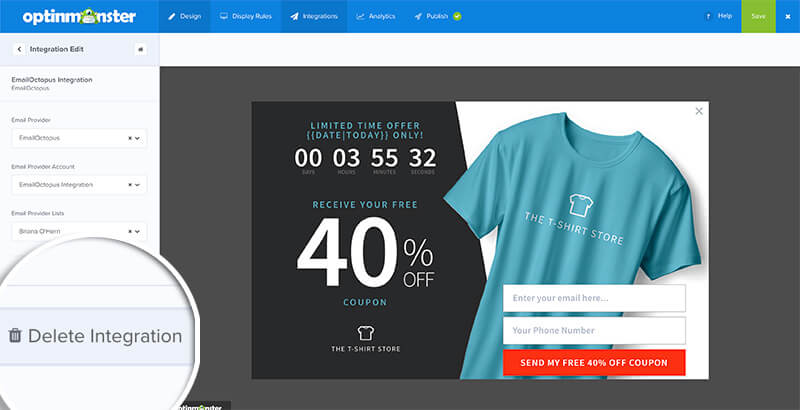800x410 pixels.
Task: Click the Help question mark icon
Action: [x=708, y=16]
